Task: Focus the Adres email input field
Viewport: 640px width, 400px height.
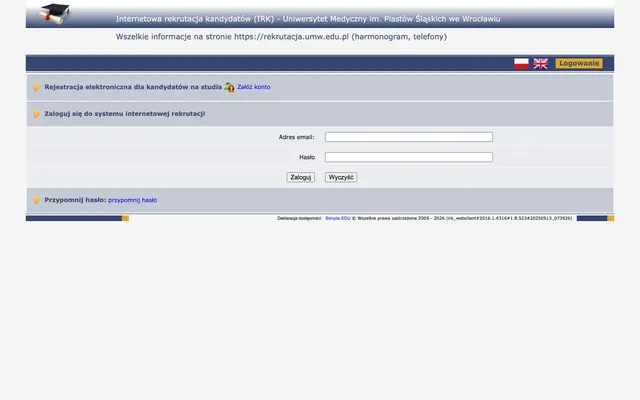Action: (x=409, y=137)
